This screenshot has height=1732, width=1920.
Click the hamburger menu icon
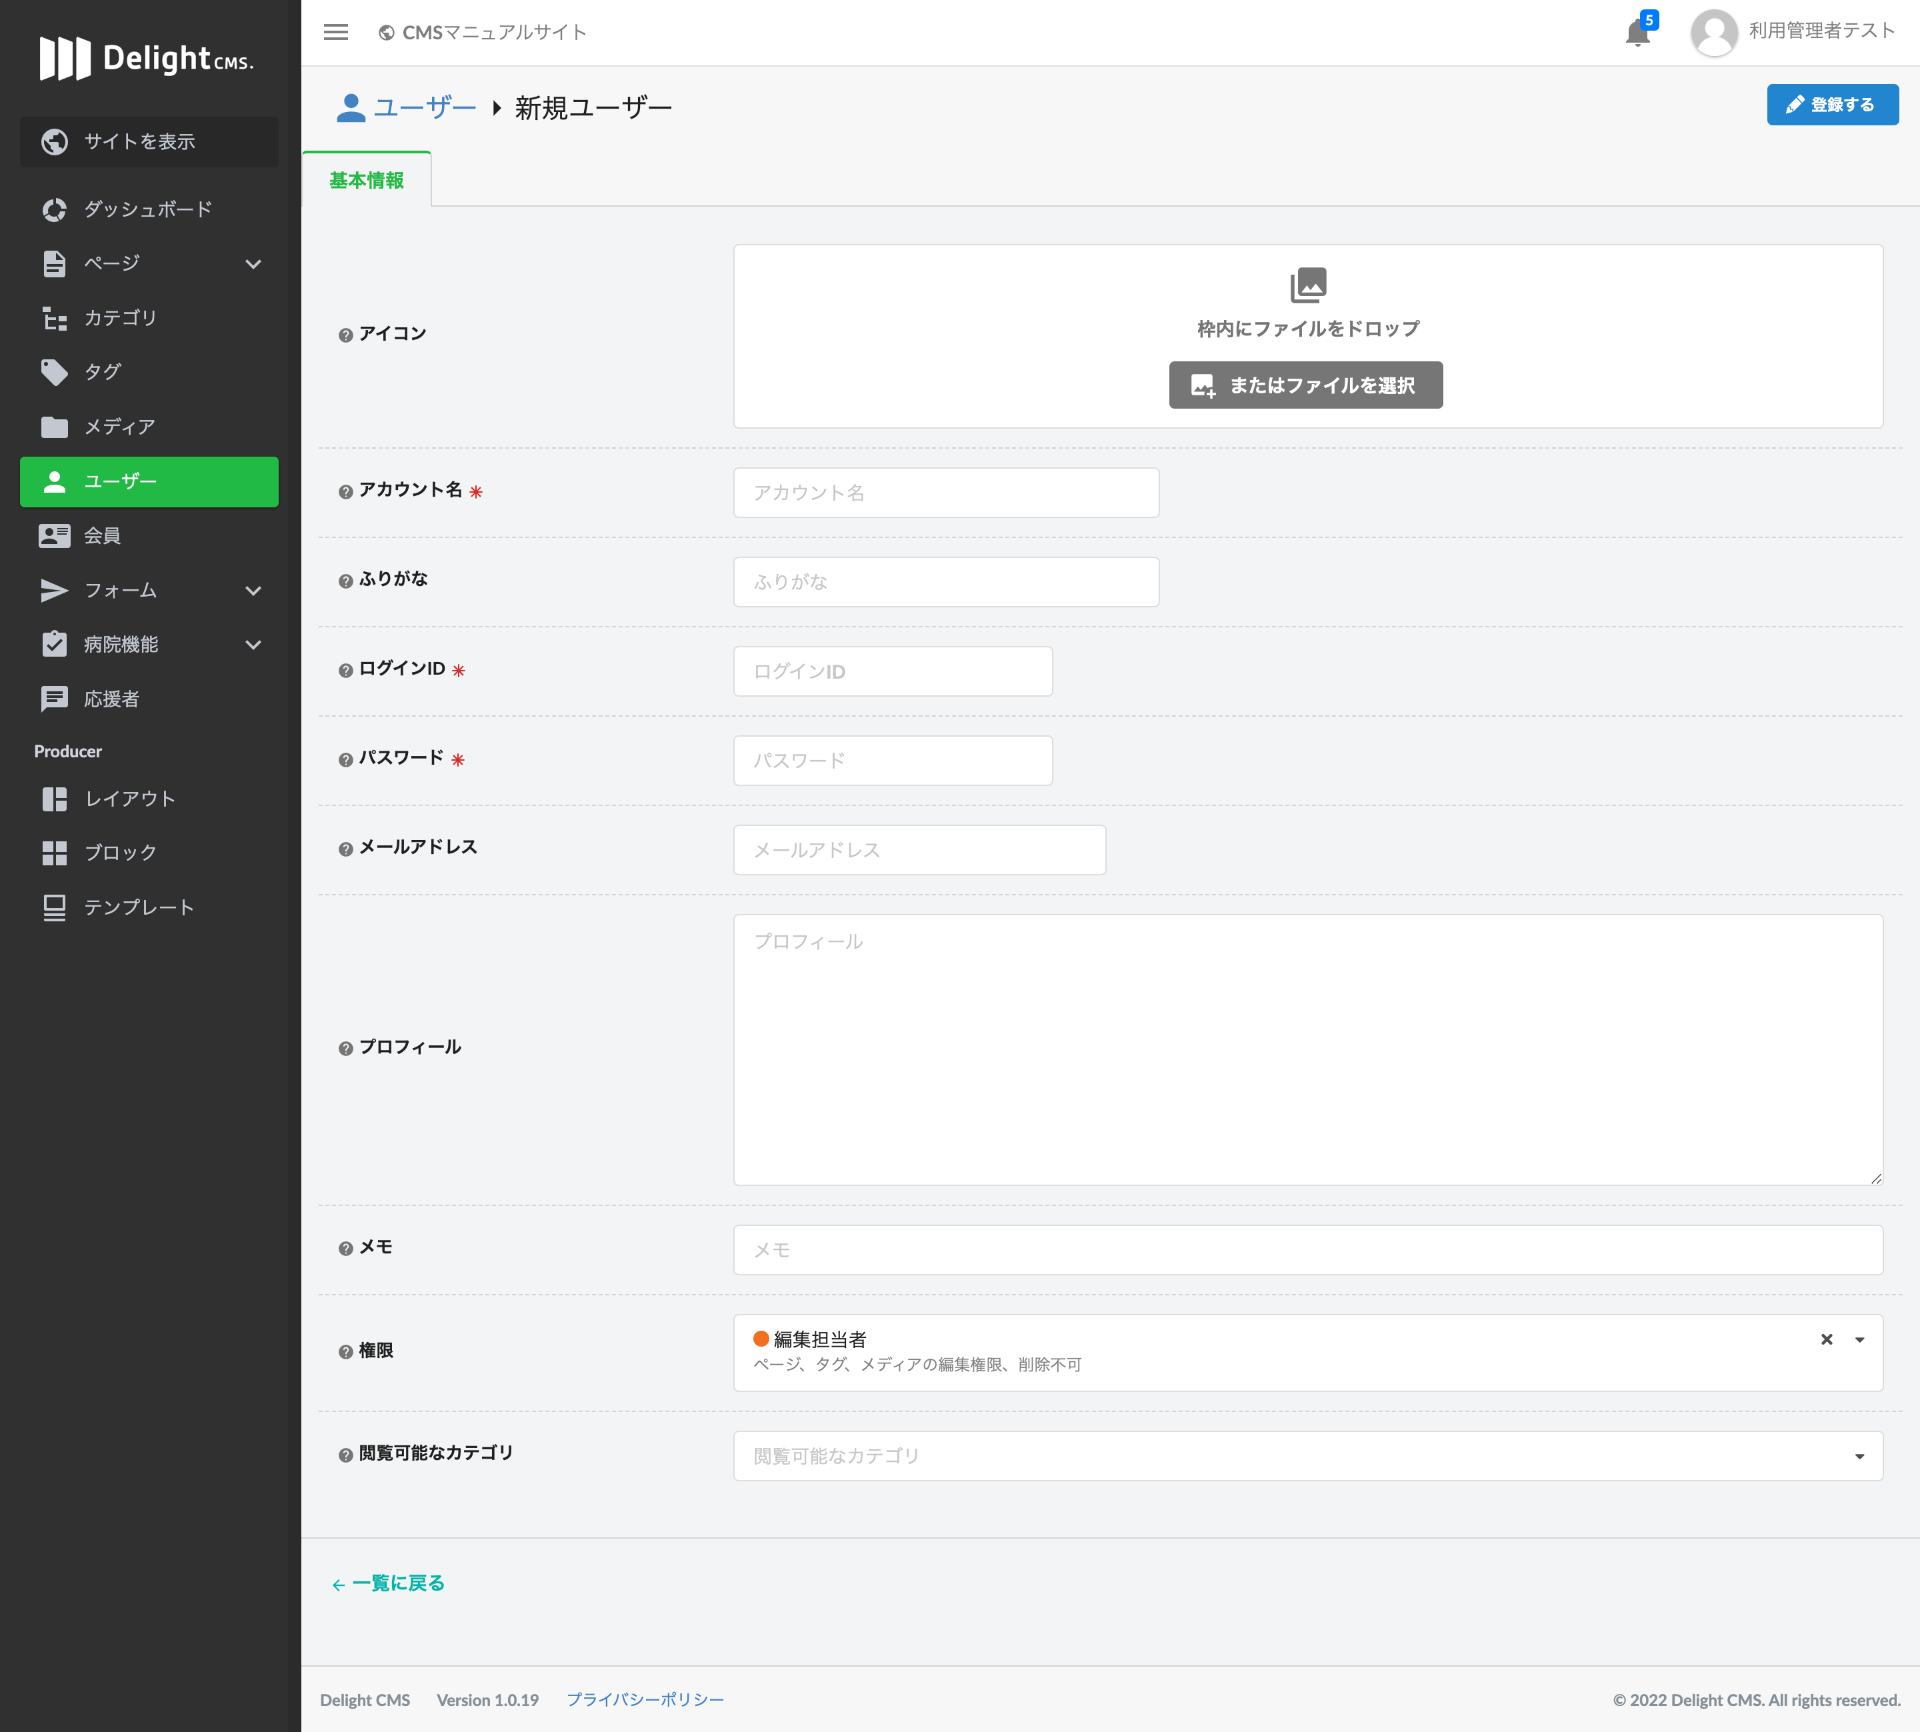tap(336, 32)
